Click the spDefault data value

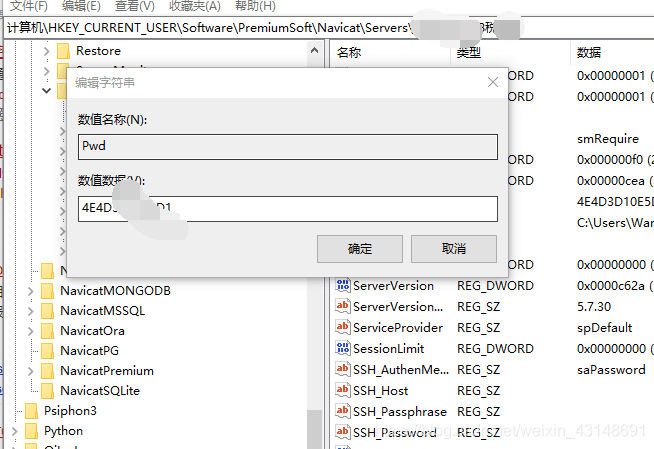(x=604, y=328)
